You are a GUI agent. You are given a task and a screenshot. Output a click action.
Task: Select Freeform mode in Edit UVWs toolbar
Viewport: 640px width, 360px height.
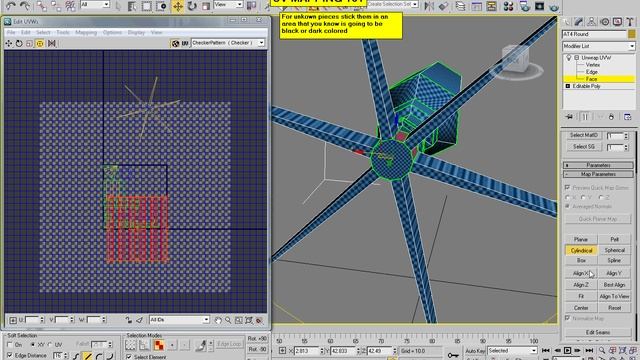pyautogui.click(x=40, y=43)
